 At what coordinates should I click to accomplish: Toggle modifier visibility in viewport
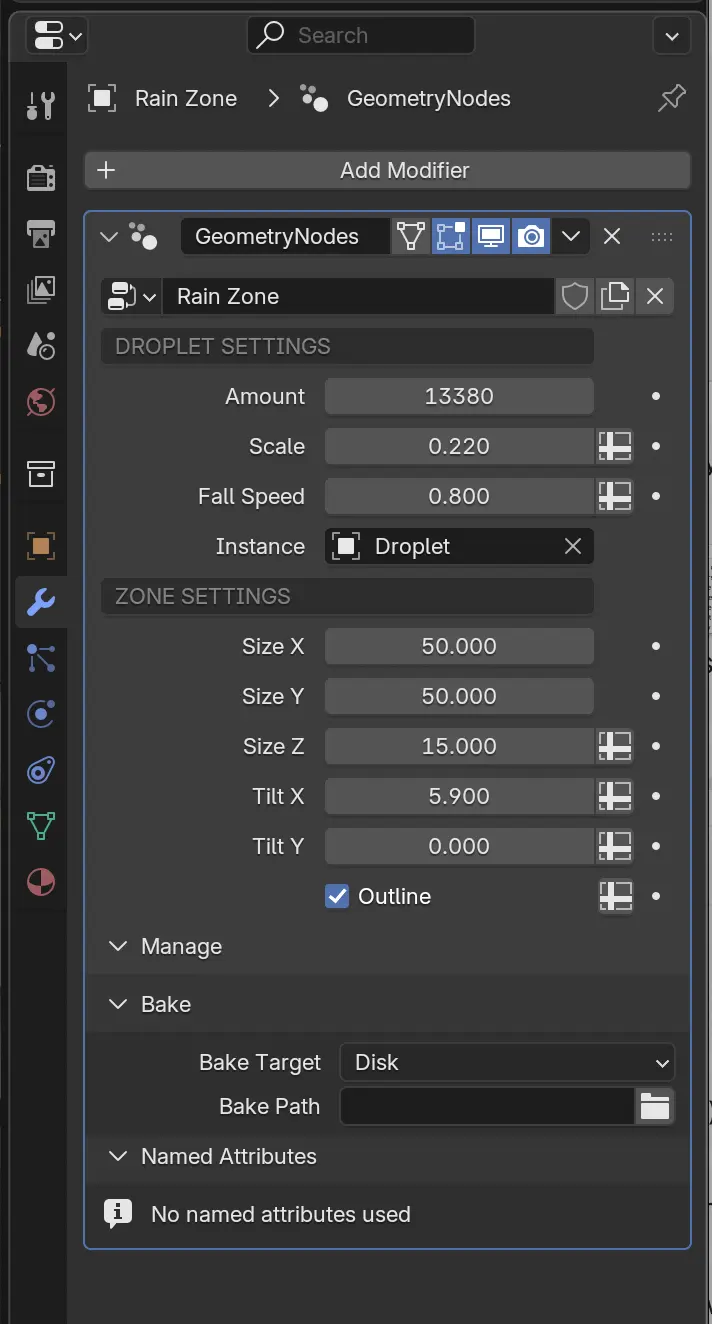click(491, 236)
